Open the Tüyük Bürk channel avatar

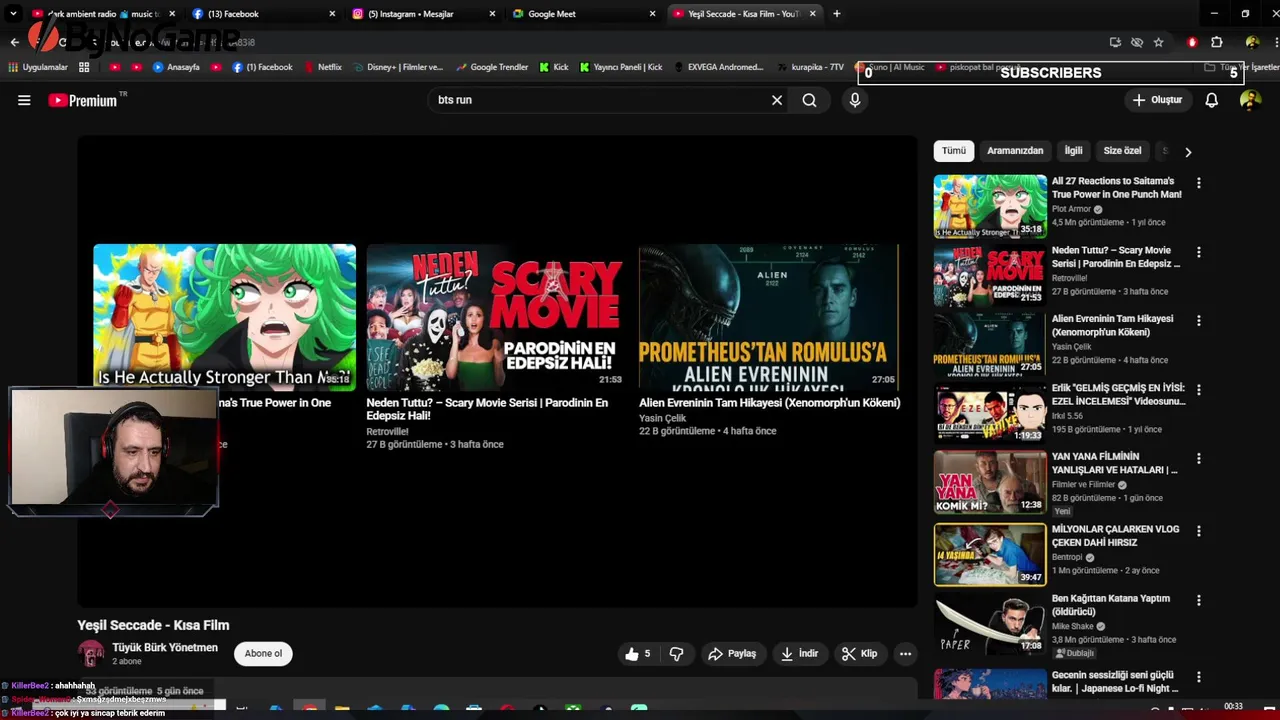point(91,654)
